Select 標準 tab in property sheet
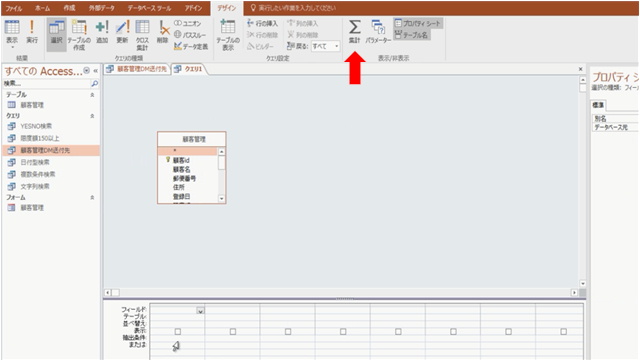This screenshot has height=360, width=640. pos(598,105)
